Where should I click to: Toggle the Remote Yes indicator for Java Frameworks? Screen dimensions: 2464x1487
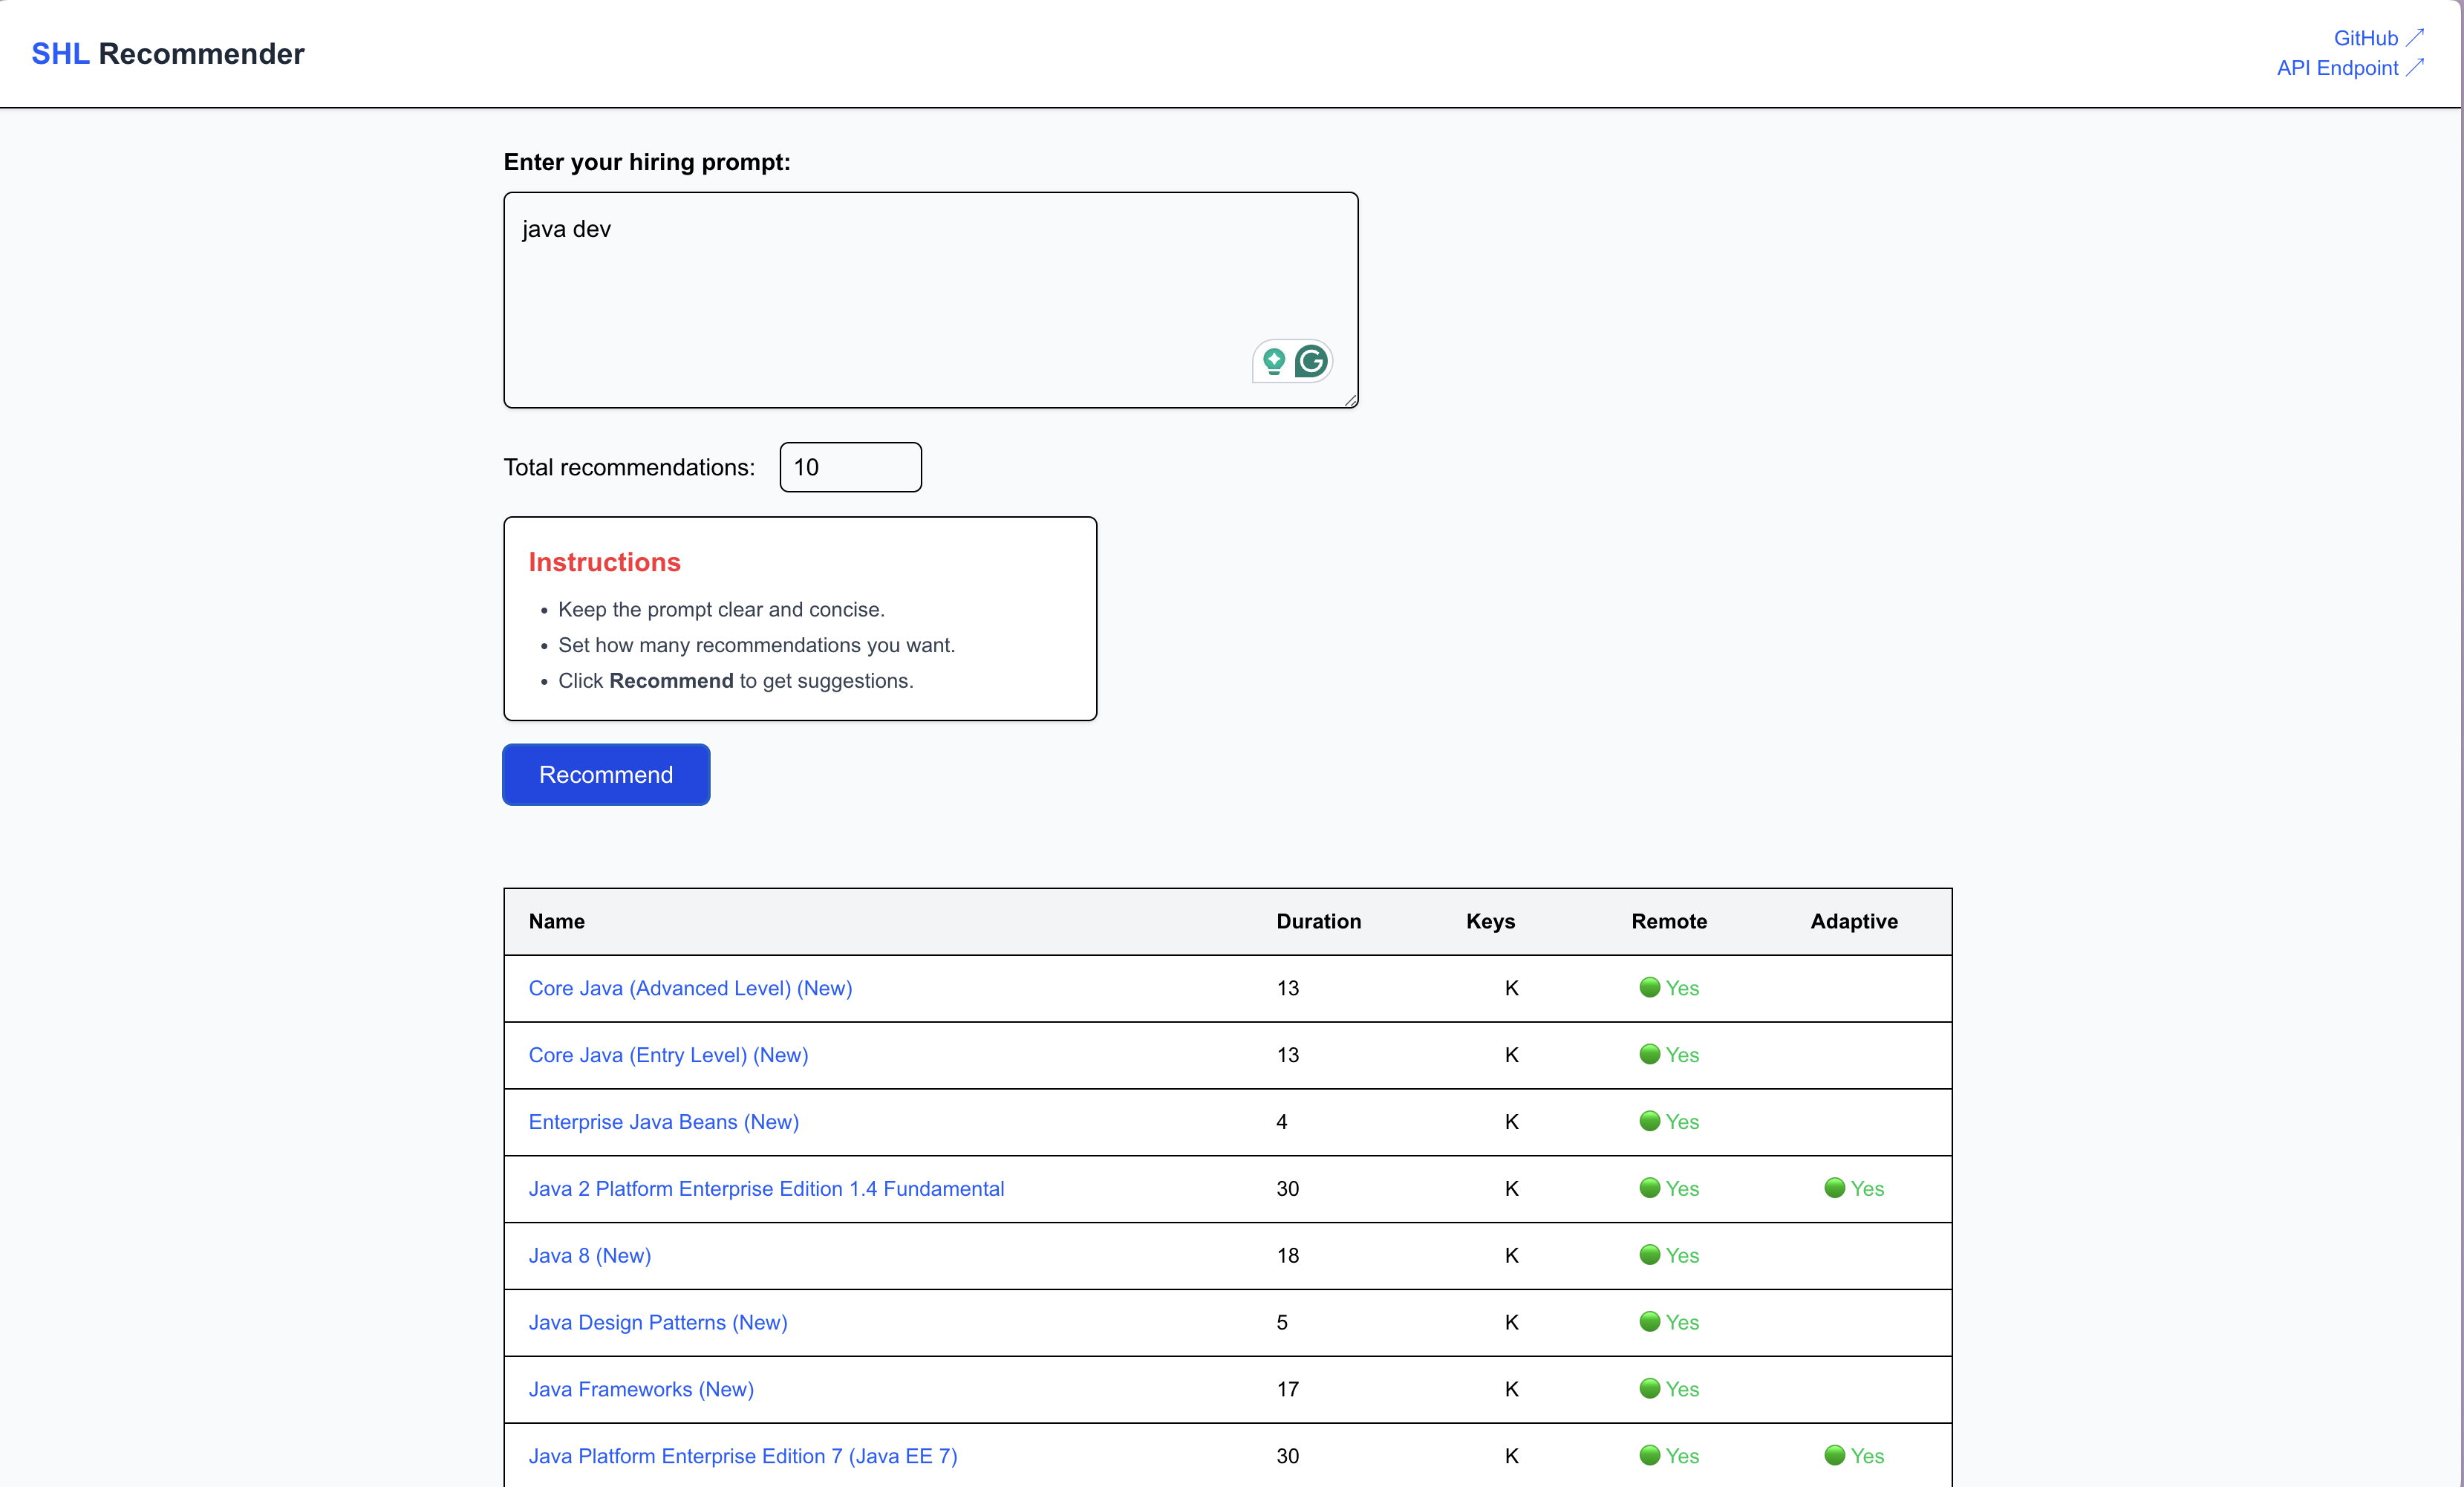pos(1650,1389)
